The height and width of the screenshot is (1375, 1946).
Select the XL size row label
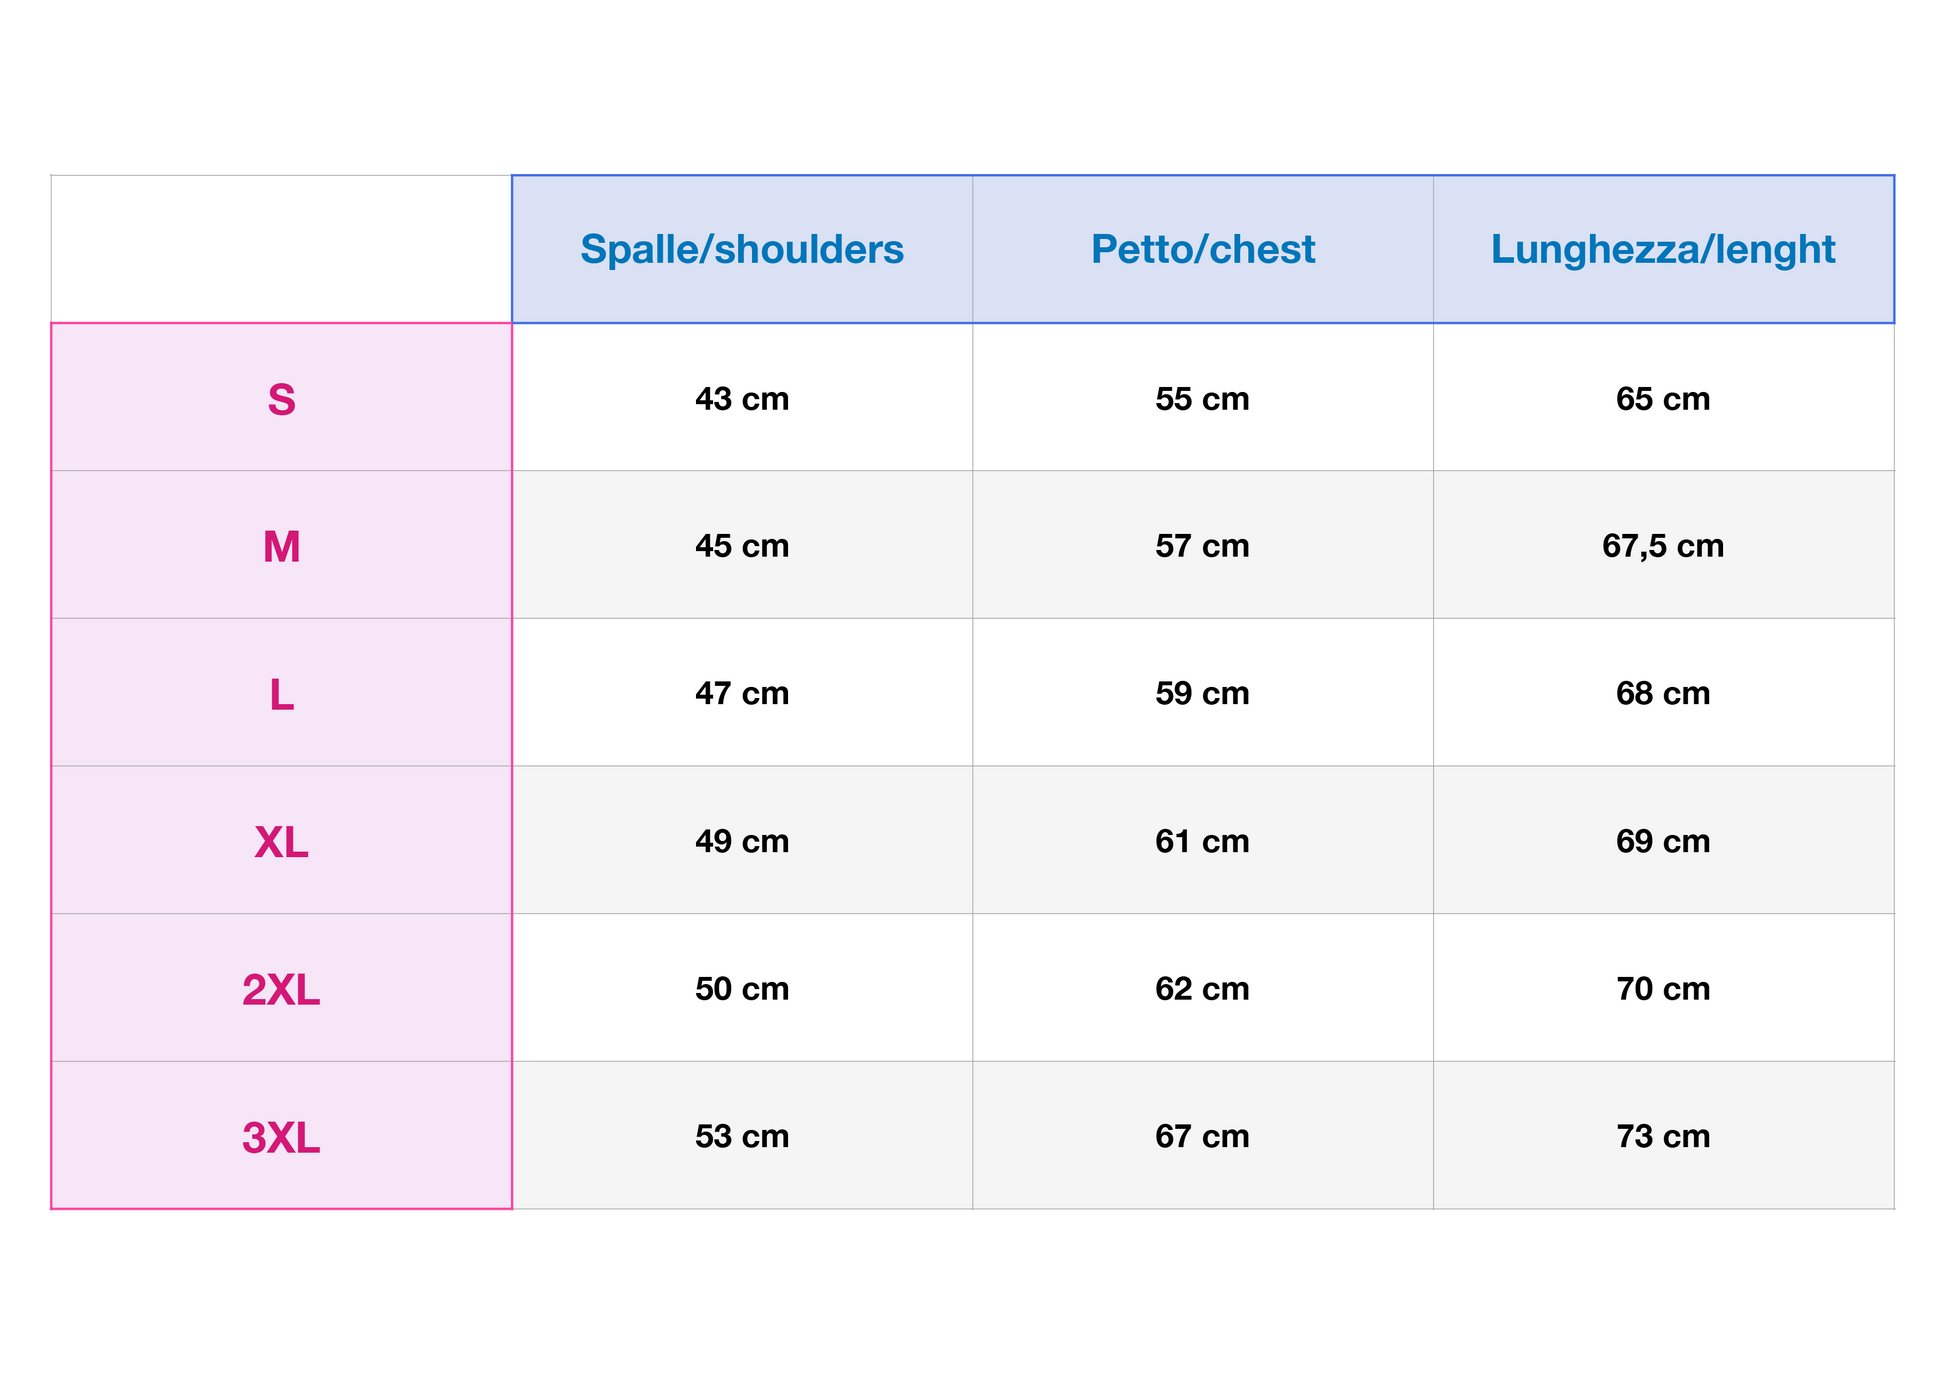(281, 842)
